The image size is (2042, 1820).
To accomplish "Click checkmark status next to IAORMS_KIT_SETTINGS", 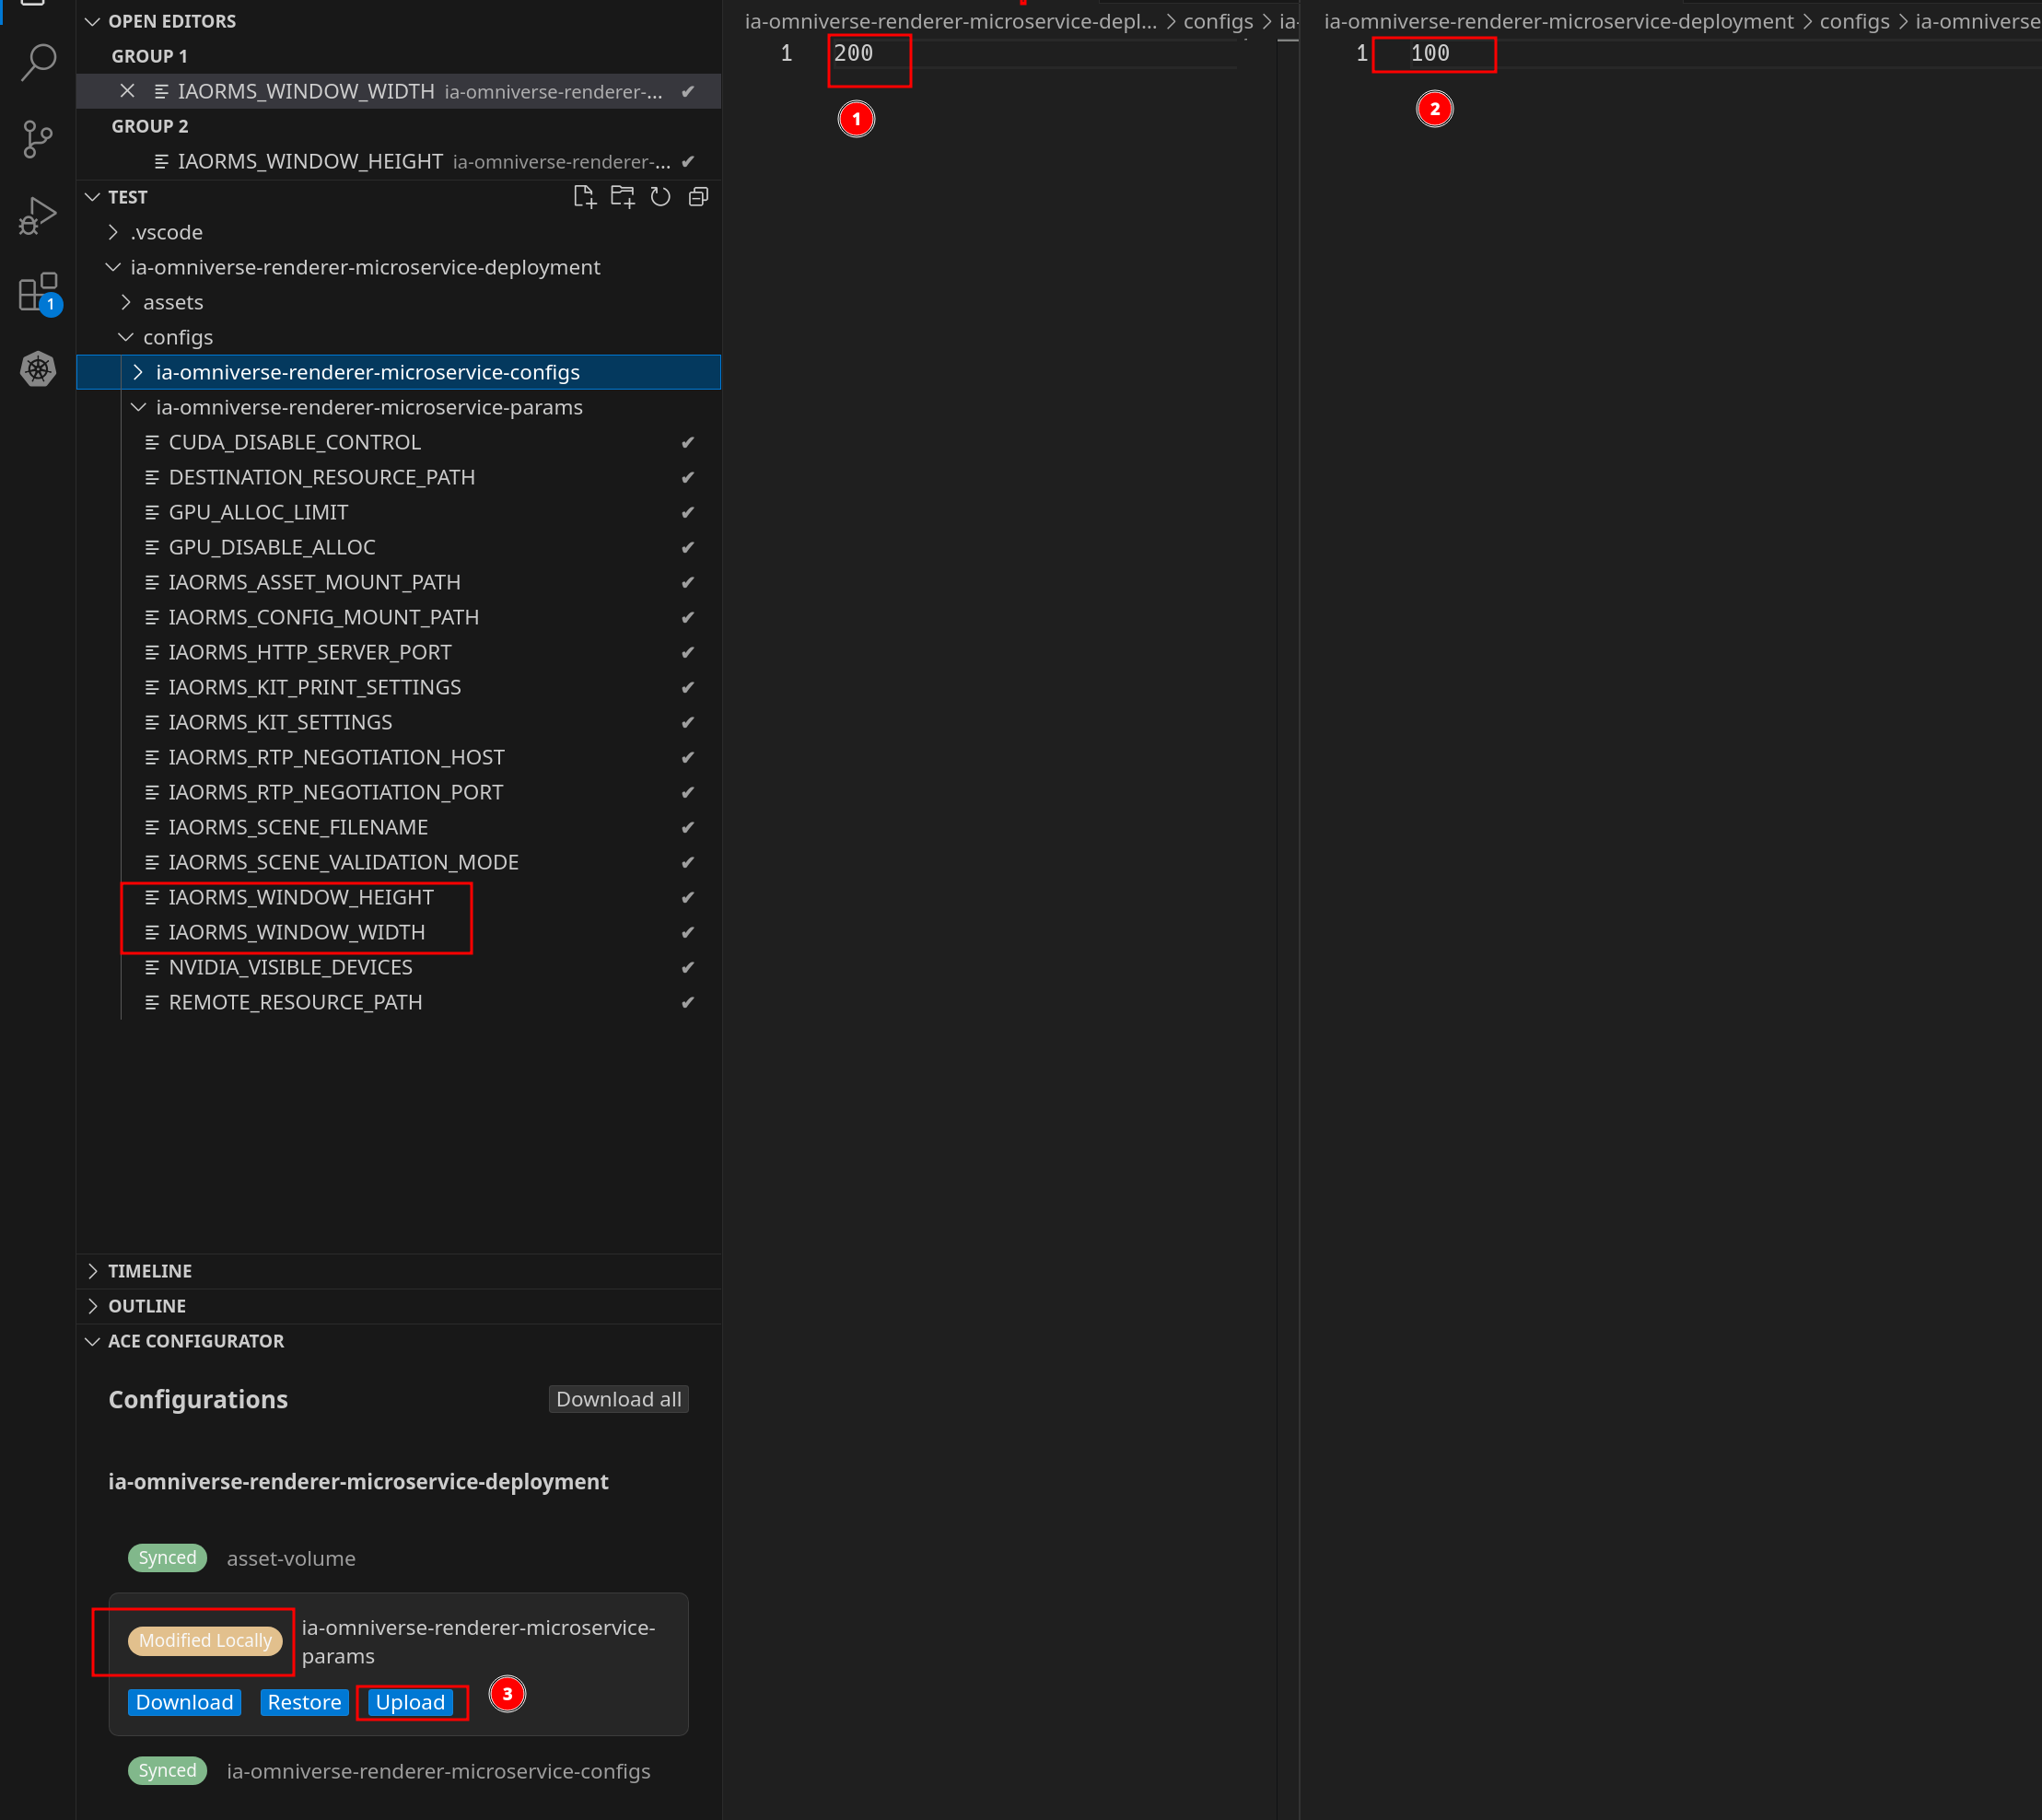I will click(688, 722).
